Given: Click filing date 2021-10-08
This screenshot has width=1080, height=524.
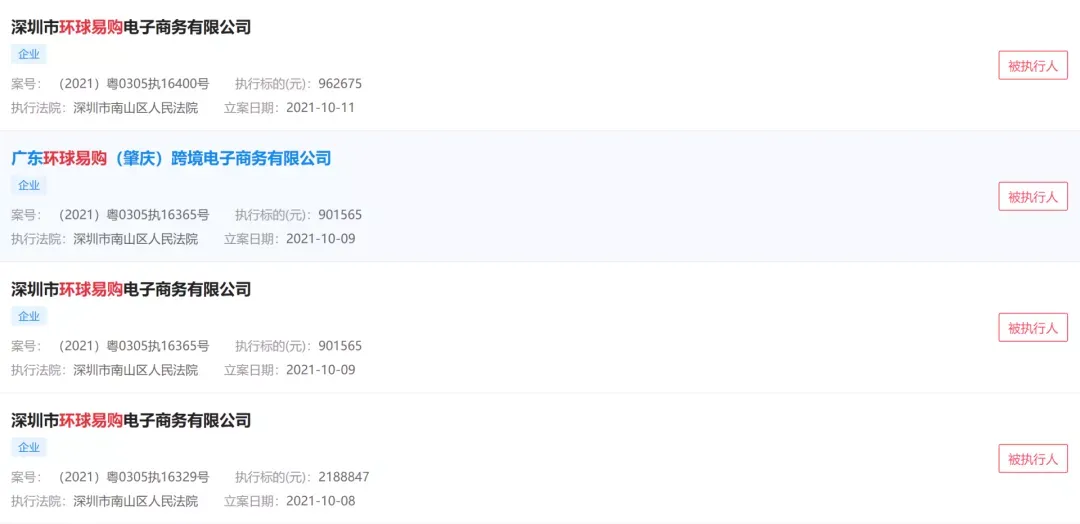Looking at the screenshot, I should [320, 501].
